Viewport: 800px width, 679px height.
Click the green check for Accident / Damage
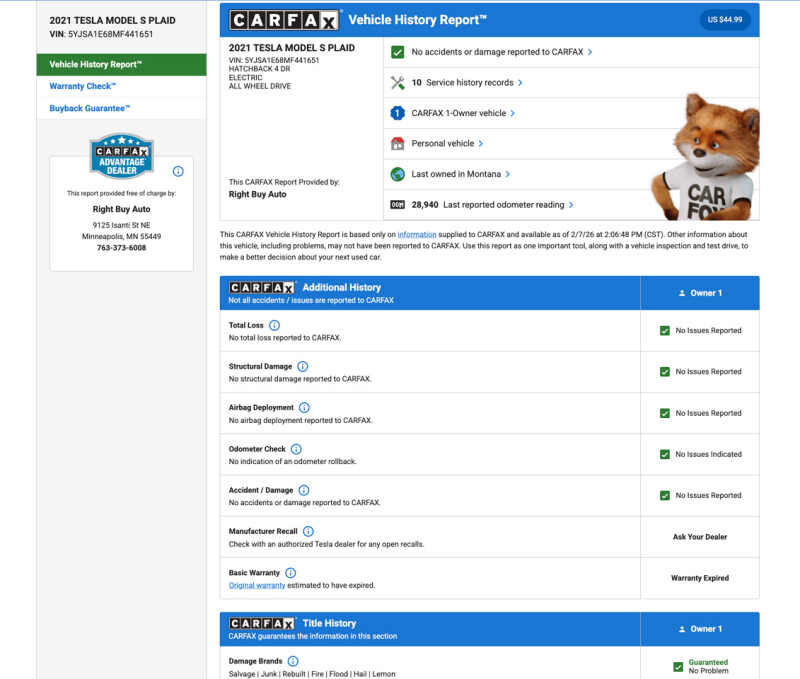pyautogui.click(x=665, y=495)
